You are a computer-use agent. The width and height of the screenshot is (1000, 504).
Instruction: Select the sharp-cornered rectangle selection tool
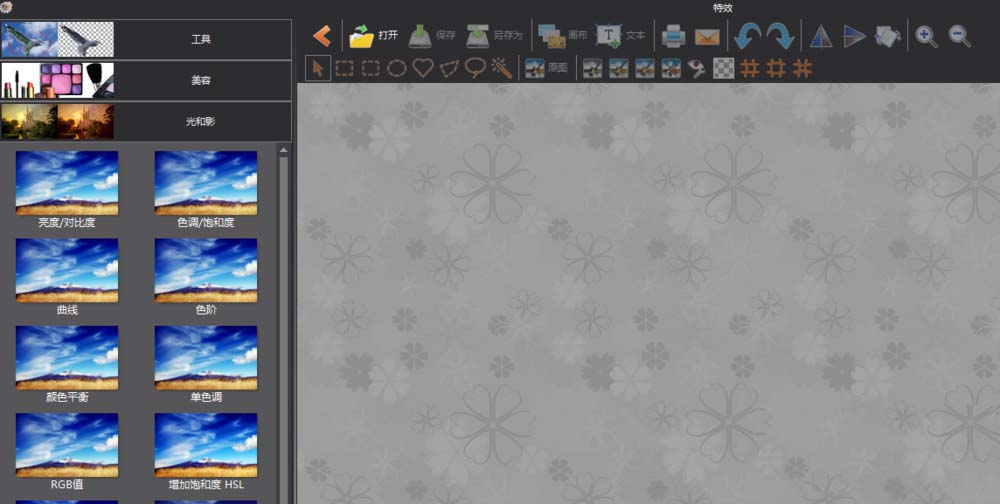344,68
